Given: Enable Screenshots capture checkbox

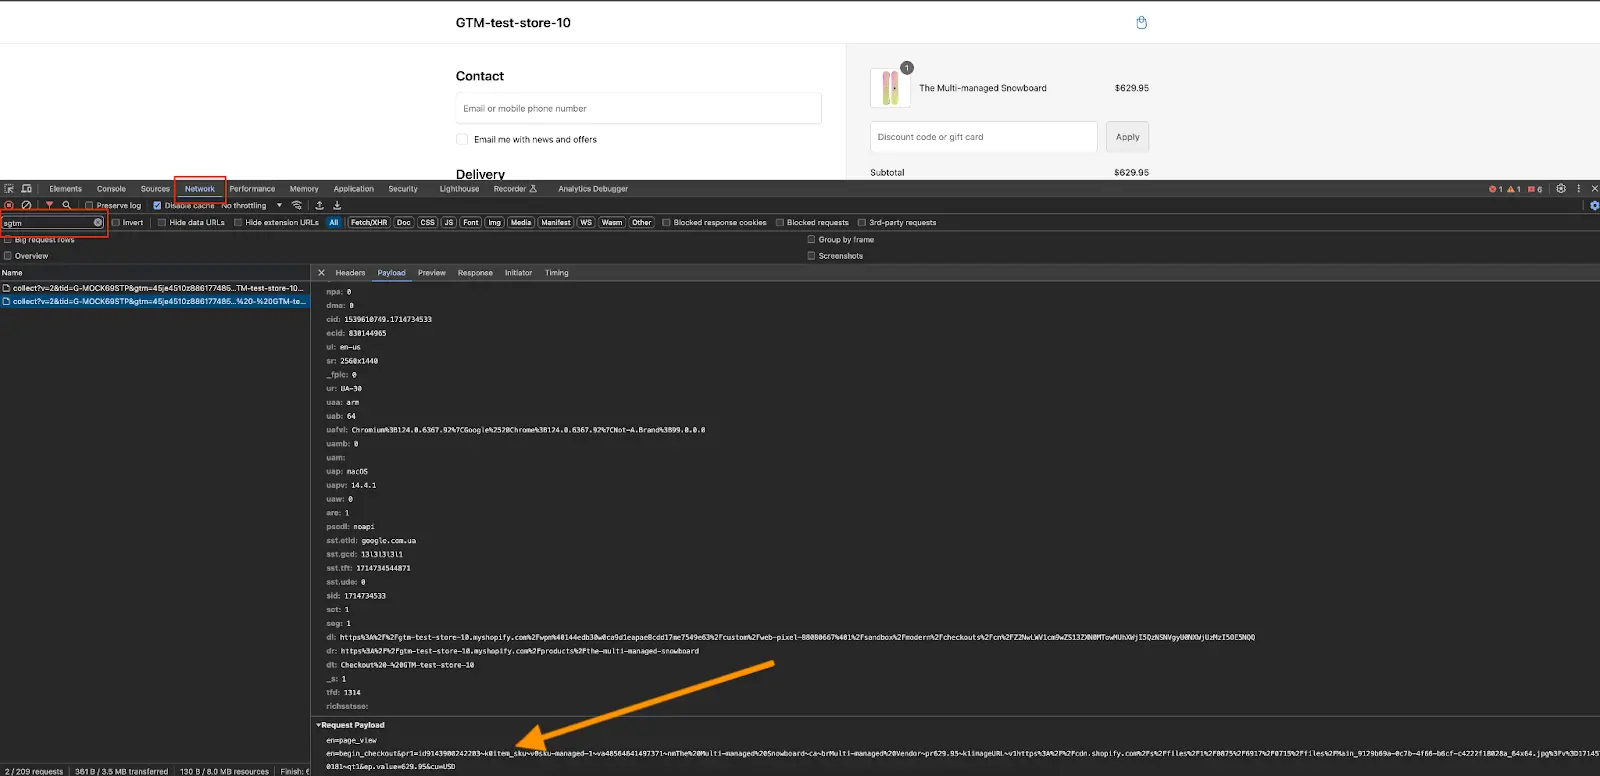Looking at the screenshot, I should 812,256.
